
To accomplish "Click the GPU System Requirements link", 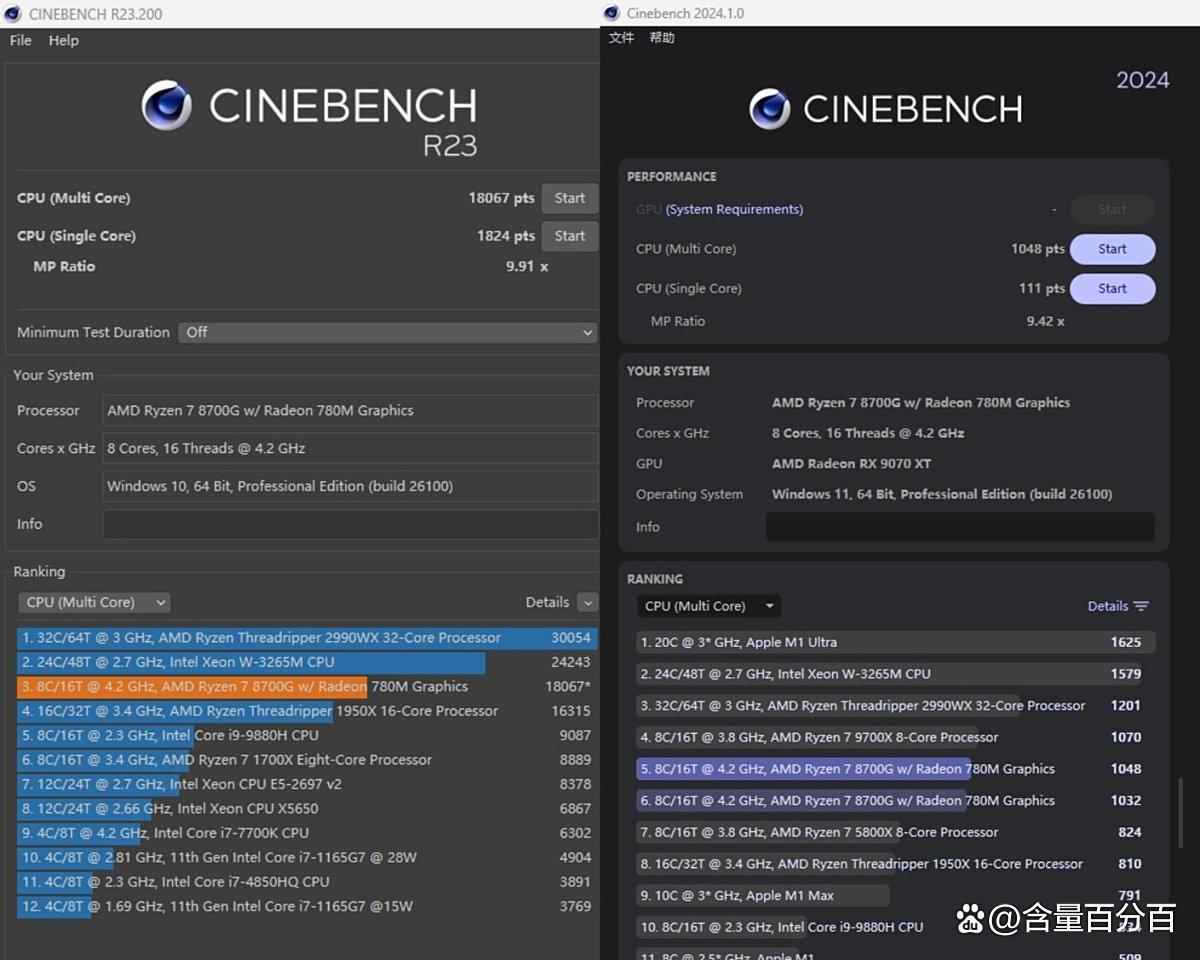I will click(734, 209).
